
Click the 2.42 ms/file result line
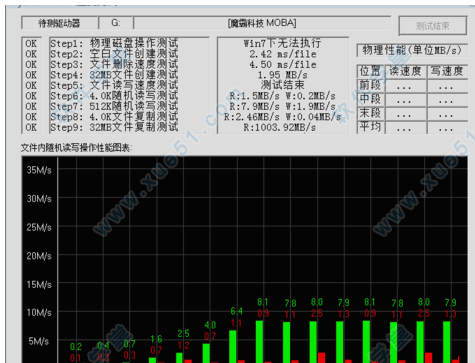[x=283, y=54]
